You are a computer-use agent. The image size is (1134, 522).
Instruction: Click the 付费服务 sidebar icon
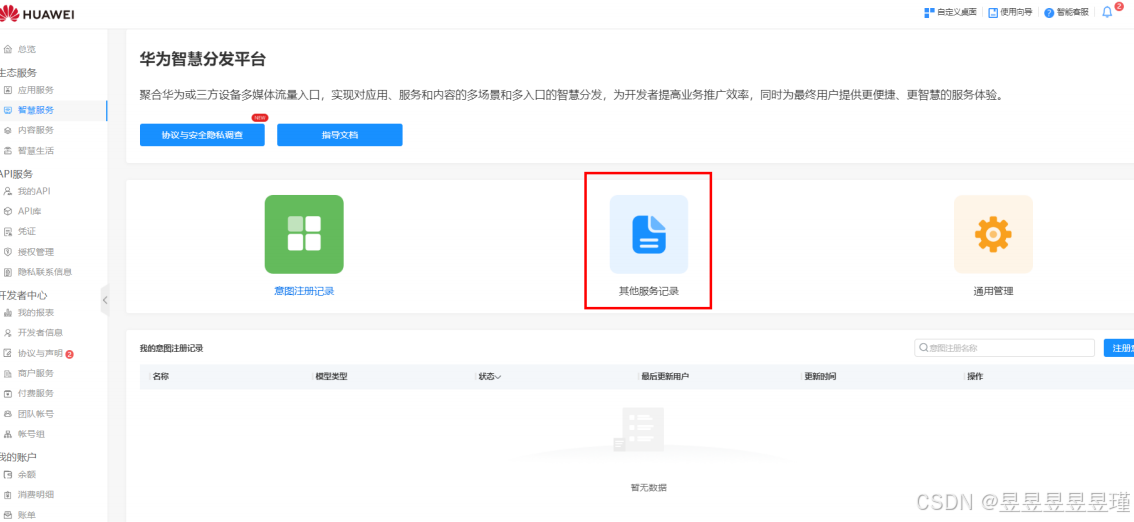(8, 393)
